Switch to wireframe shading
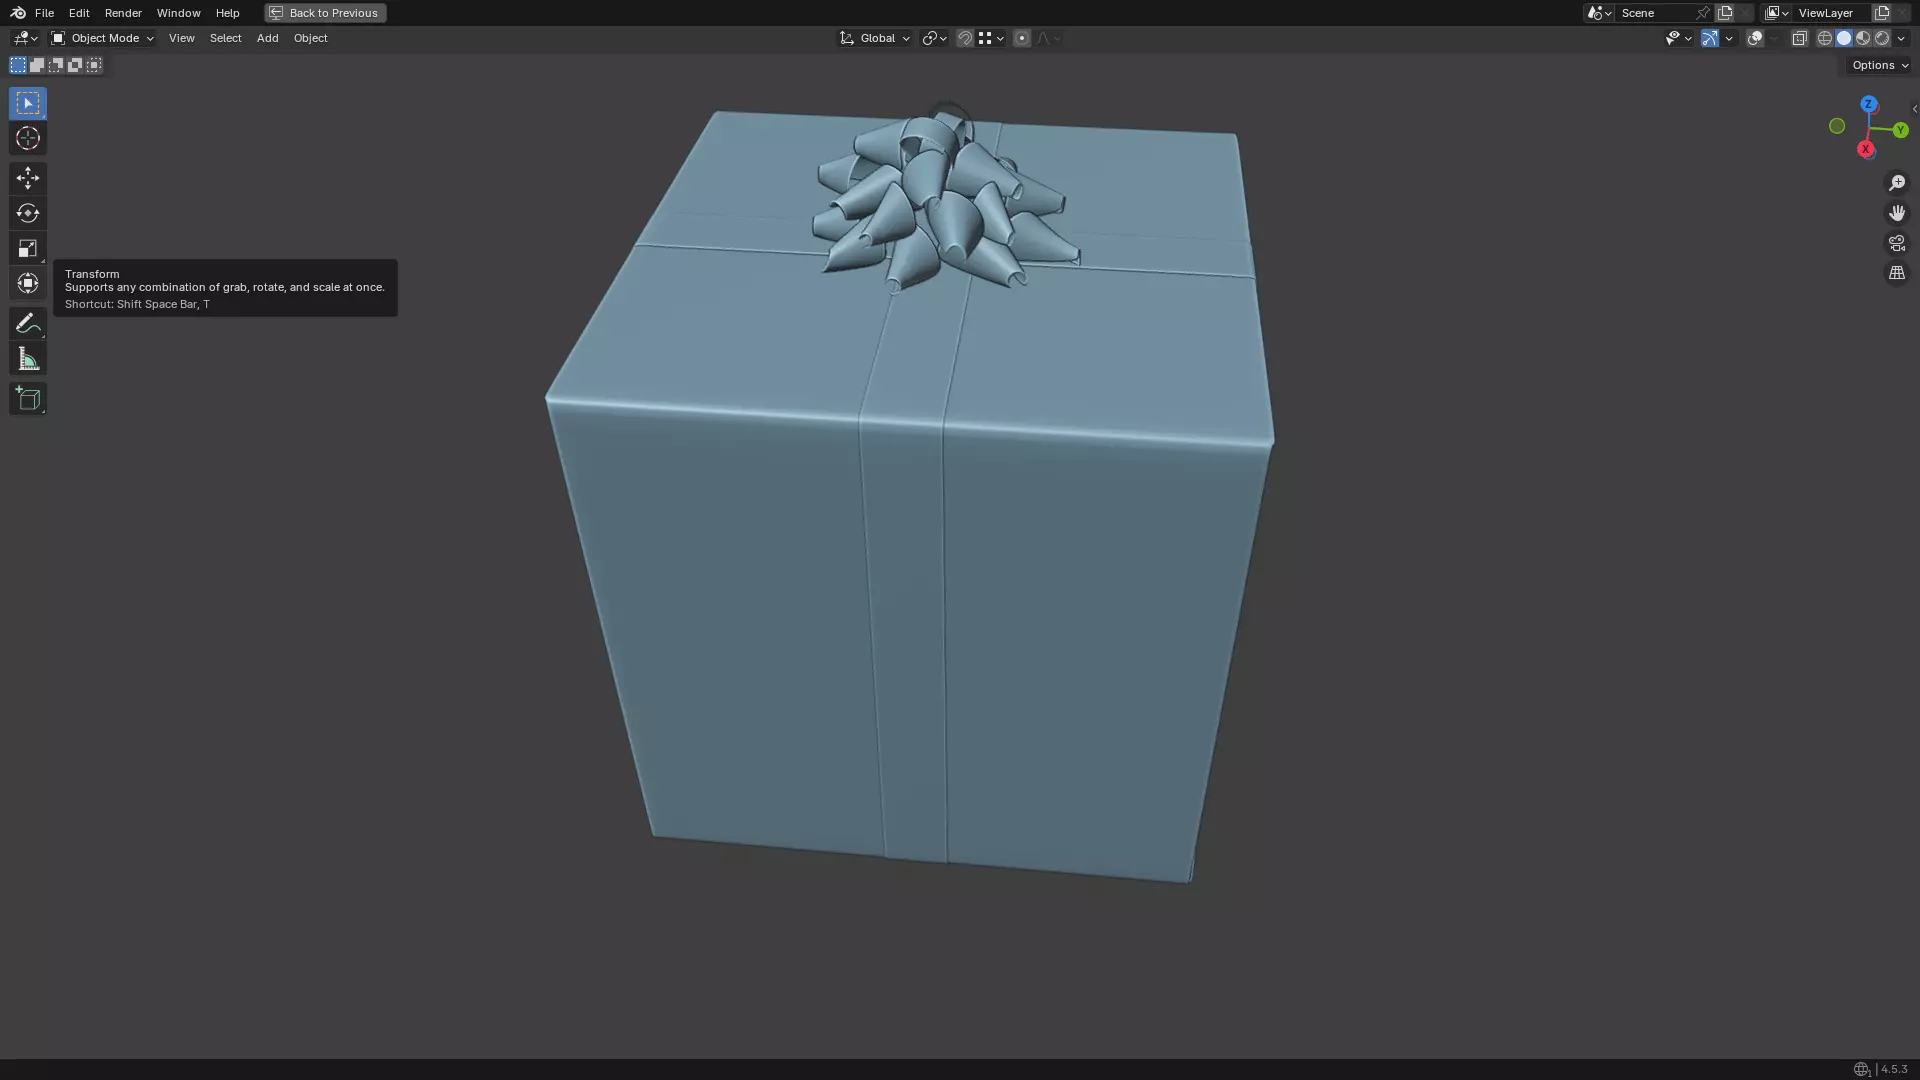The image size is (1920, 1080). (x=1825, y=38)
